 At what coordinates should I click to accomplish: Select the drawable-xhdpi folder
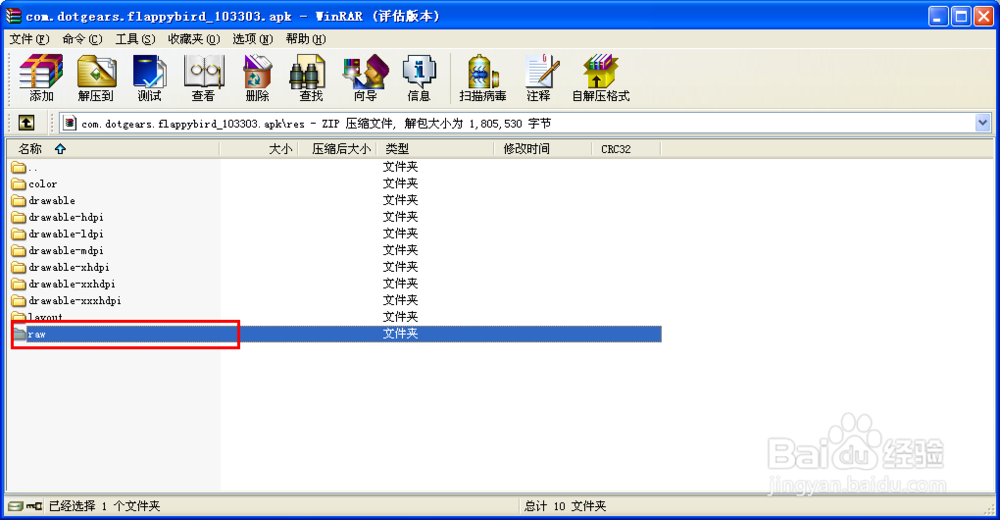click(x=61, y=267)
